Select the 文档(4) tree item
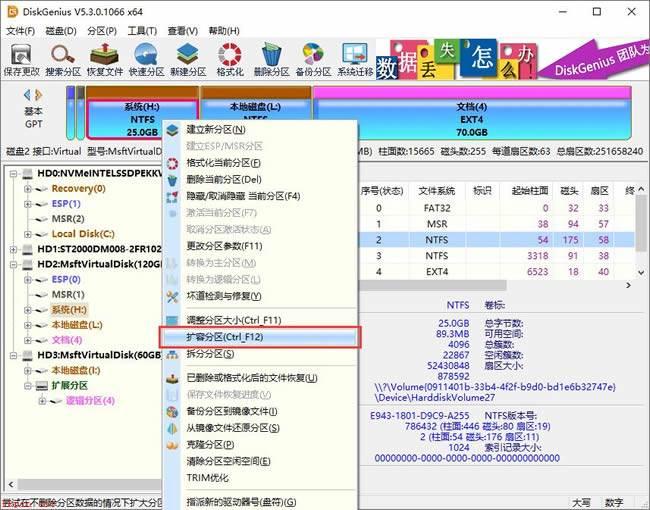This screenshot has height=510, width=650. 67,340
